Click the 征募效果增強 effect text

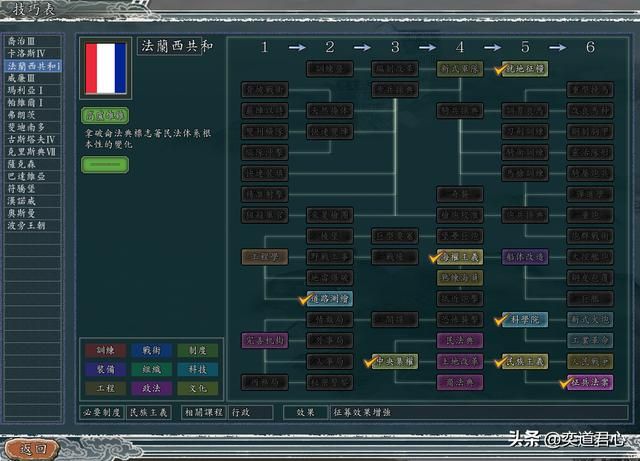(362, 412)
